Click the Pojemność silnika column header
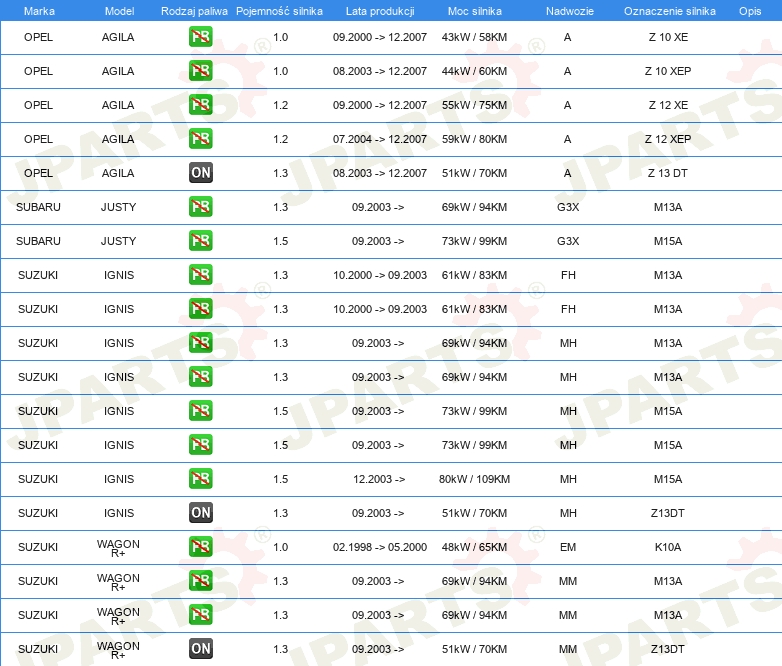This screenshot has height=666, width=782. (x=279, y=11)
